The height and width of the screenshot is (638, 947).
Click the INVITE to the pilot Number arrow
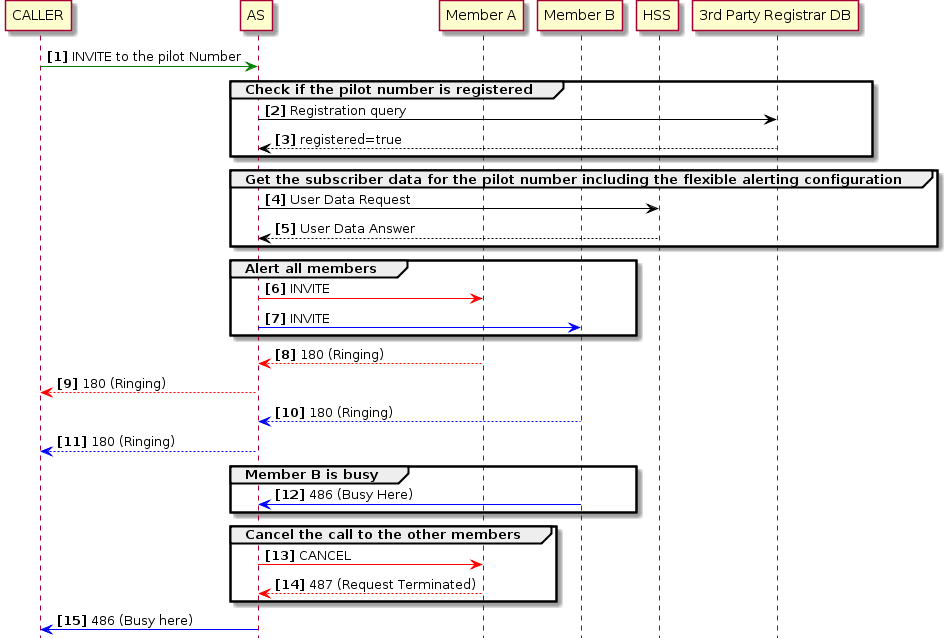[x=150, y=68]
